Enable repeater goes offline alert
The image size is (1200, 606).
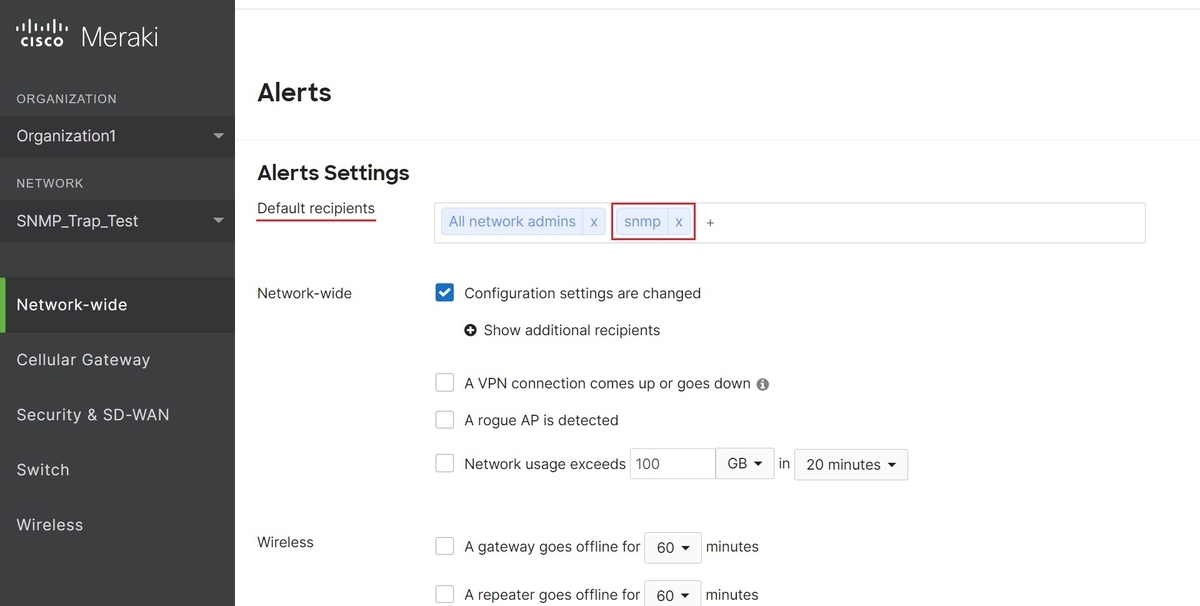click(445, 594)
